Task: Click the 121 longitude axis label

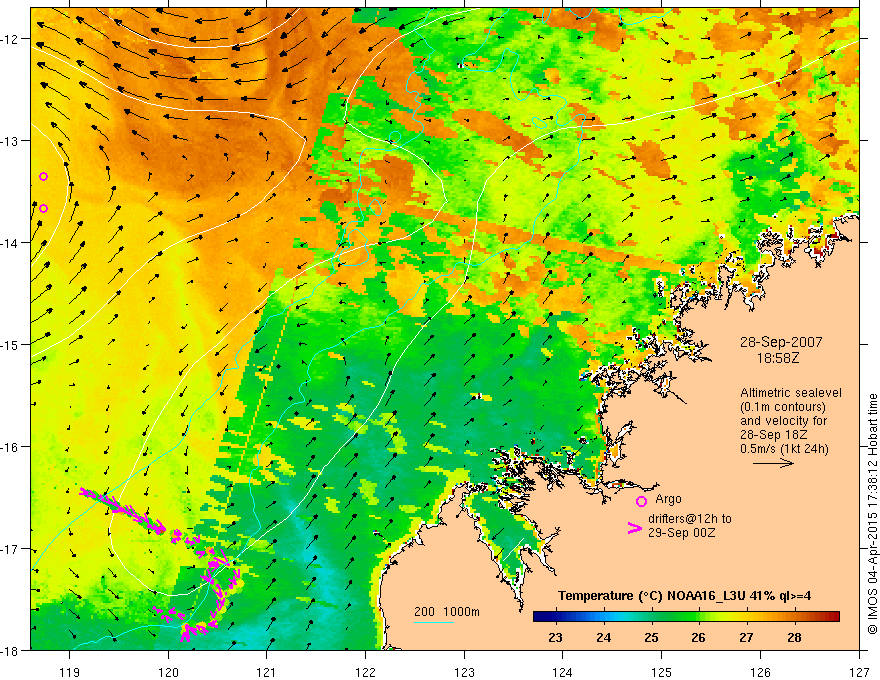Action: click(x=267, y=672)
